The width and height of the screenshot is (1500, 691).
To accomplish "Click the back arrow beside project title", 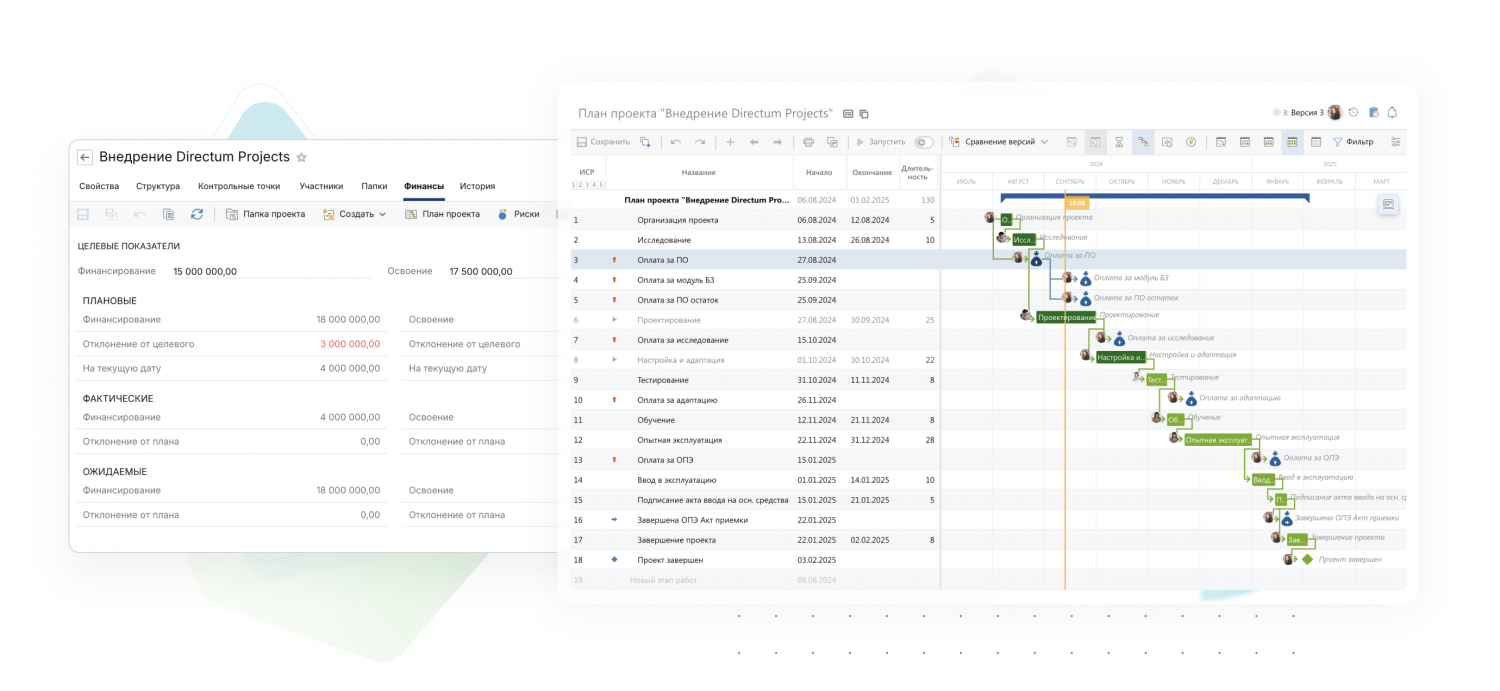I will 85,157.
